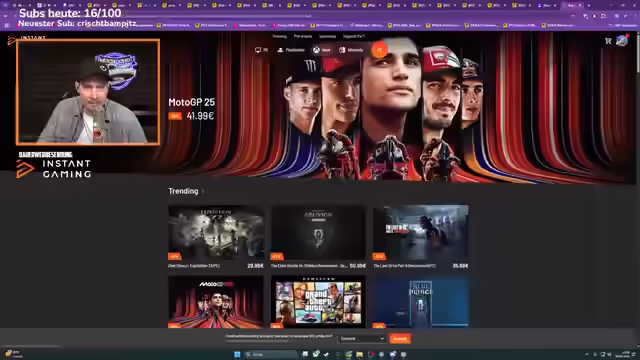Open the Pre-orders menu item
This screenshot has width=640, height=360.
(303, 36)
